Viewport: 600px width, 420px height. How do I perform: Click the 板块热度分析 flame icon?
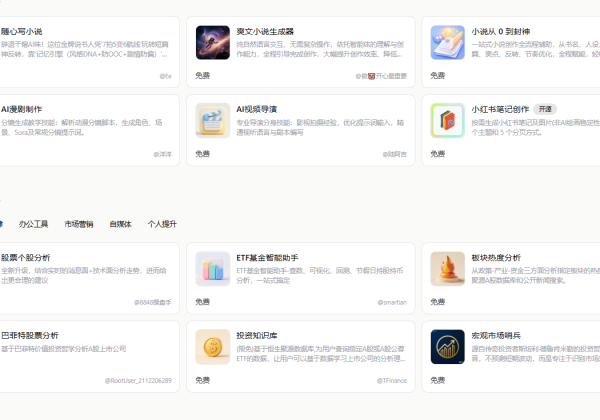tap(448, 269)
